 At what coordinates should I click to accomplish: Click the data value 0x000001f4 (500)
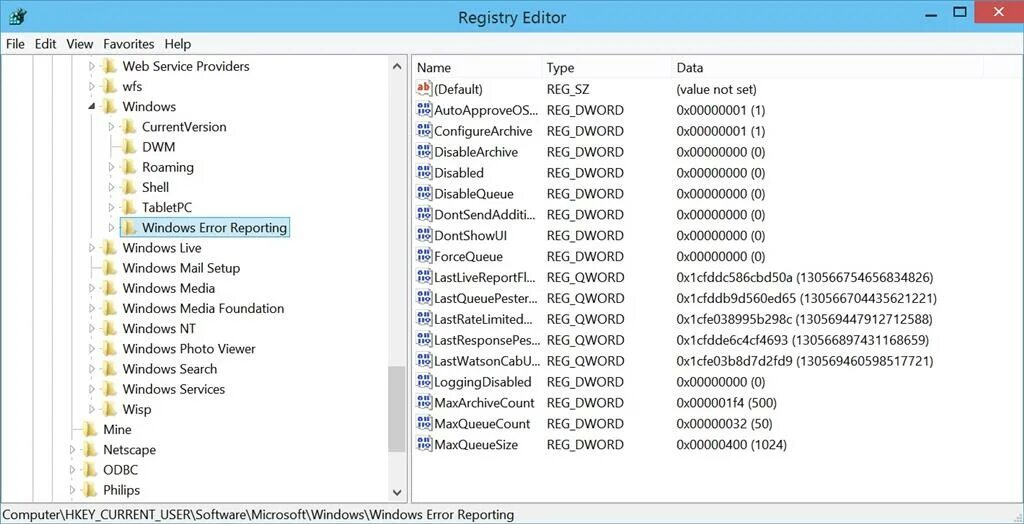click(726, 402)
